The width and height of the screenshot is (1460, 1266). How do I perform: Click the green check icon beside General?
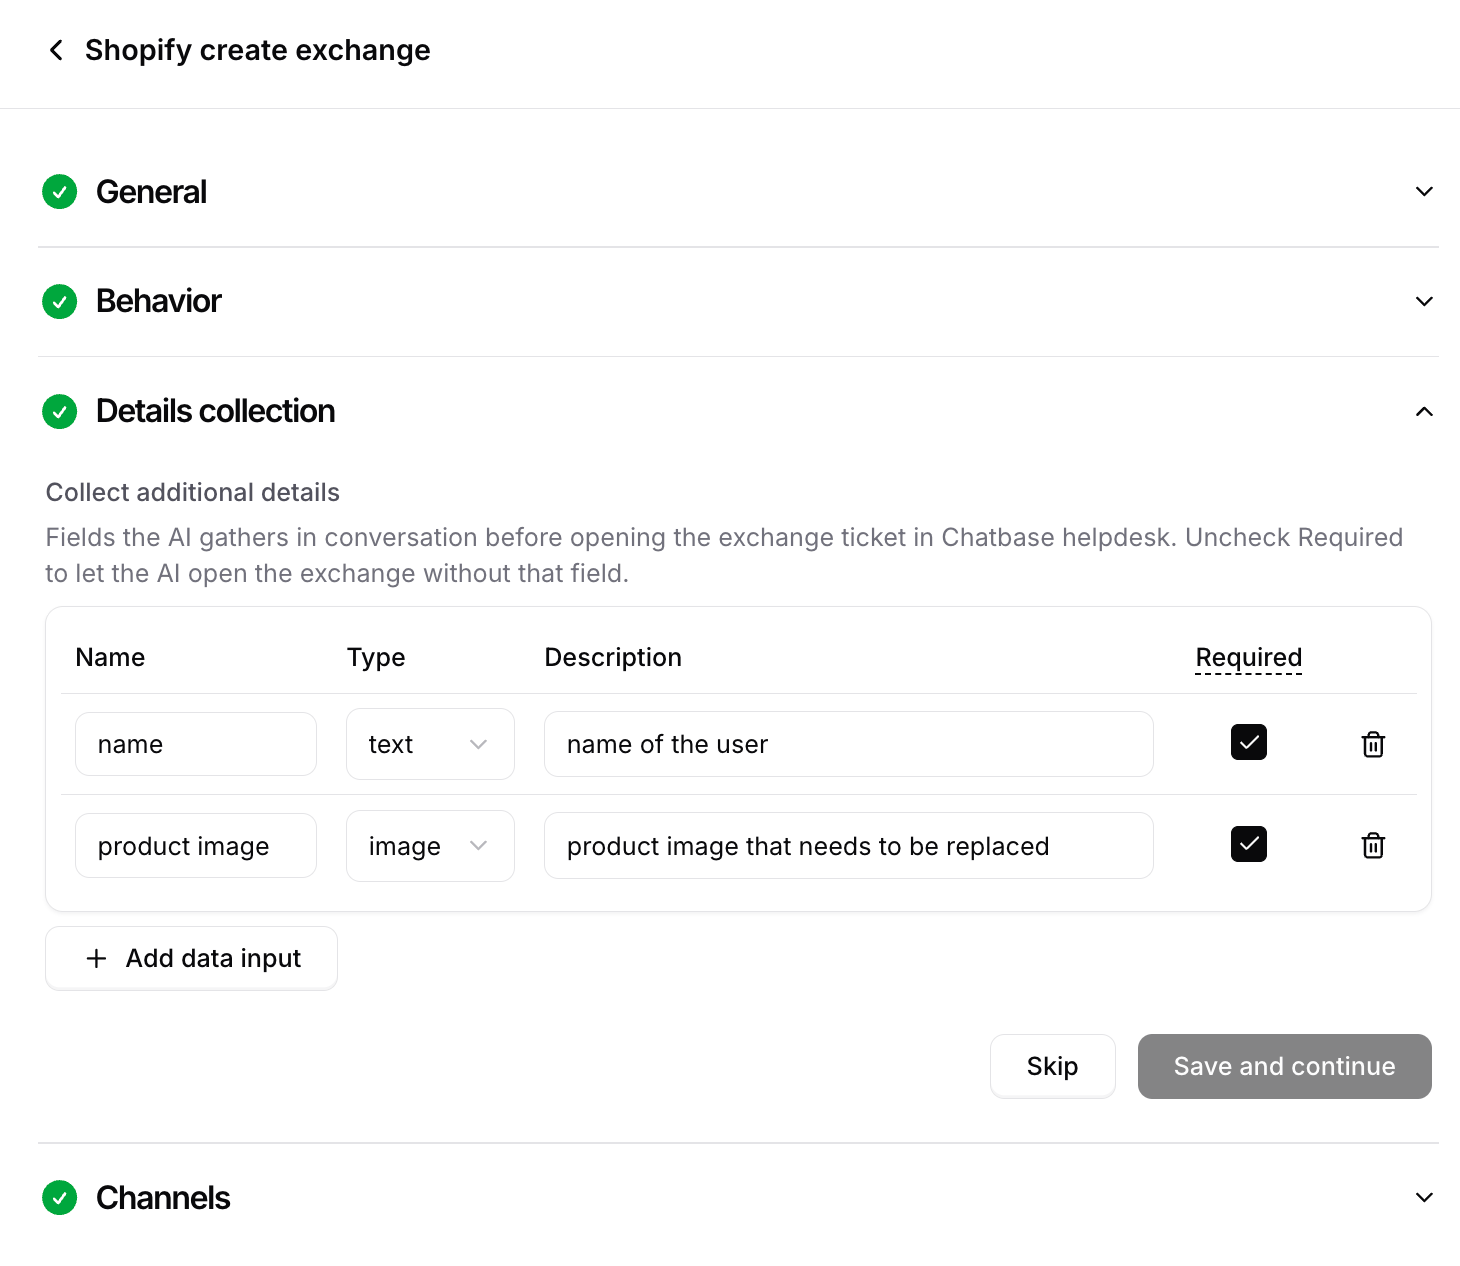(x=60, y=192)
